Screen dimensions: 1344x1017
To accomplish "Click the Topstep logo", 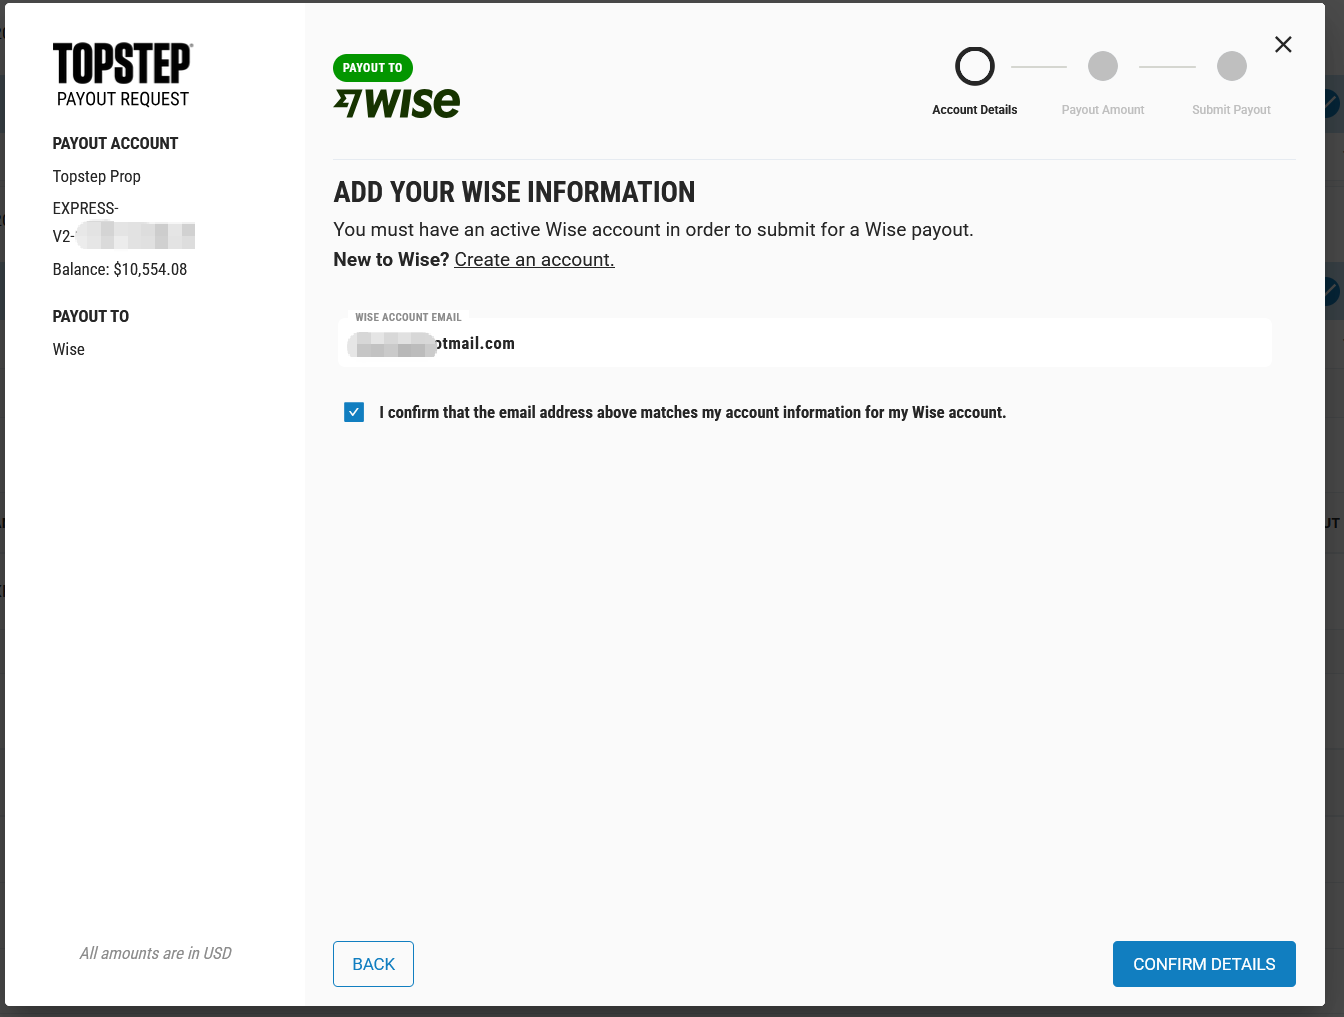I will pyautogui.click(x=122, y=63).
